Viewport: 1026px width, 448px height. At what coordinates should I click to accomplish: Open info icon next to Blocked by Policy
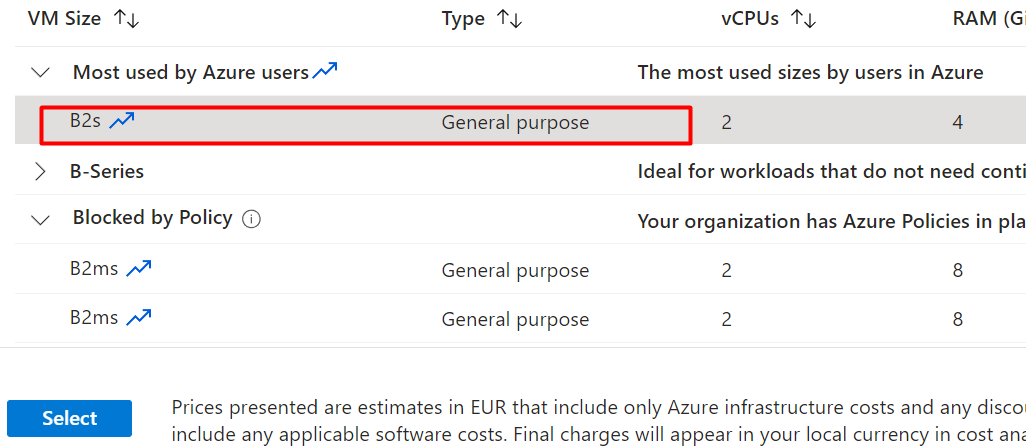[251, 219]
